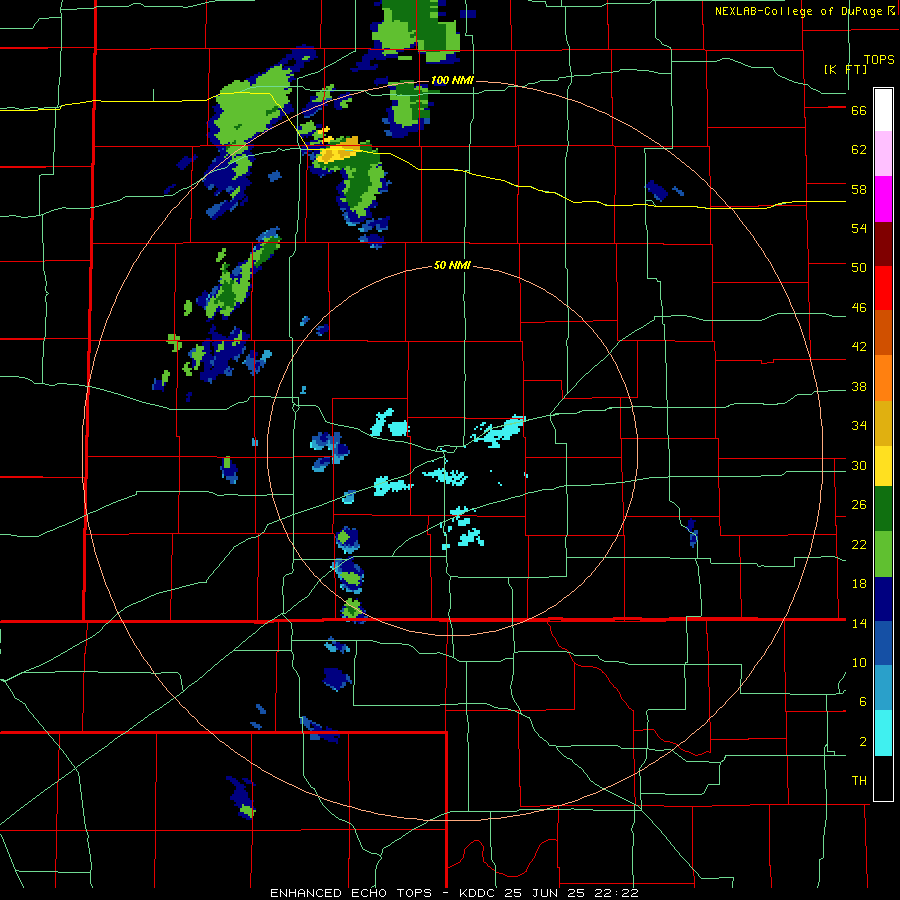Image resolution: width=900 pixels, height=900 pixels.
Task: Select the dark orange legend swatch
Action: (x=883, y=332)
